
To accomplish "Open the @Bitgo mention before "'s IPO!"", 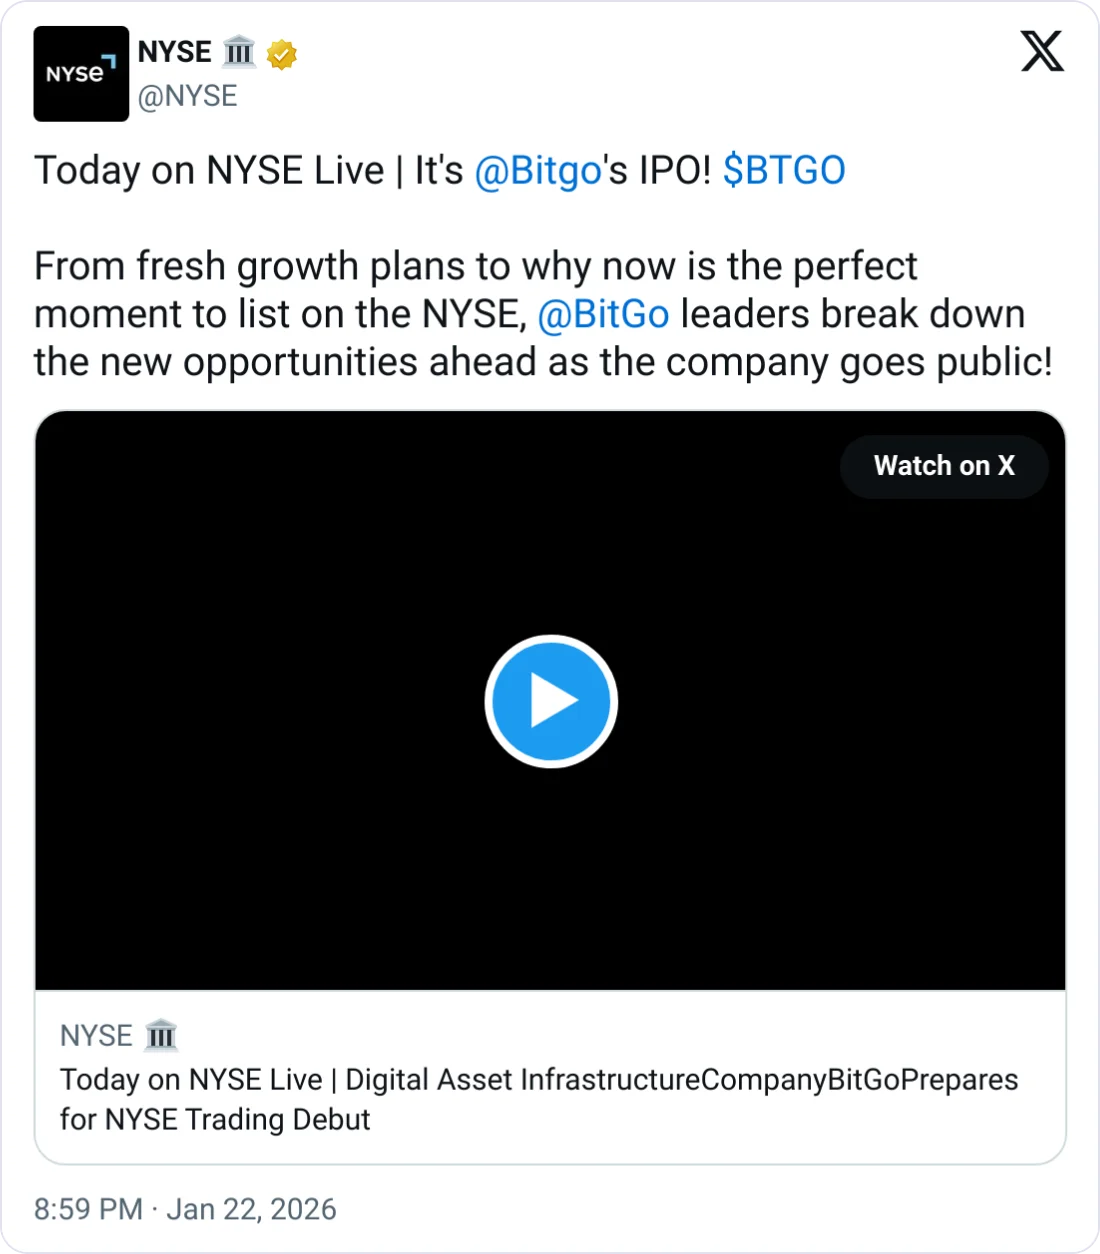I will 537,171.
